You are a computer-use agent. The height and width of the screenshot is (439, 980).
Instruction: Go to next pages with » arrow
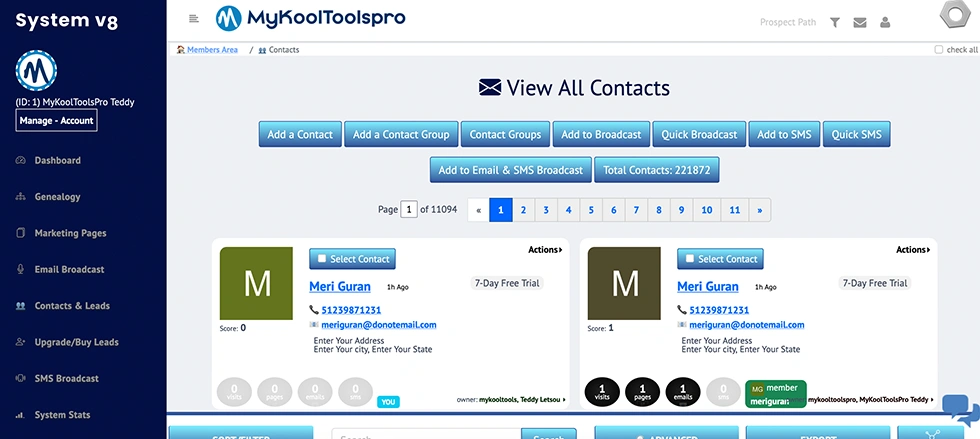[760, 210]
